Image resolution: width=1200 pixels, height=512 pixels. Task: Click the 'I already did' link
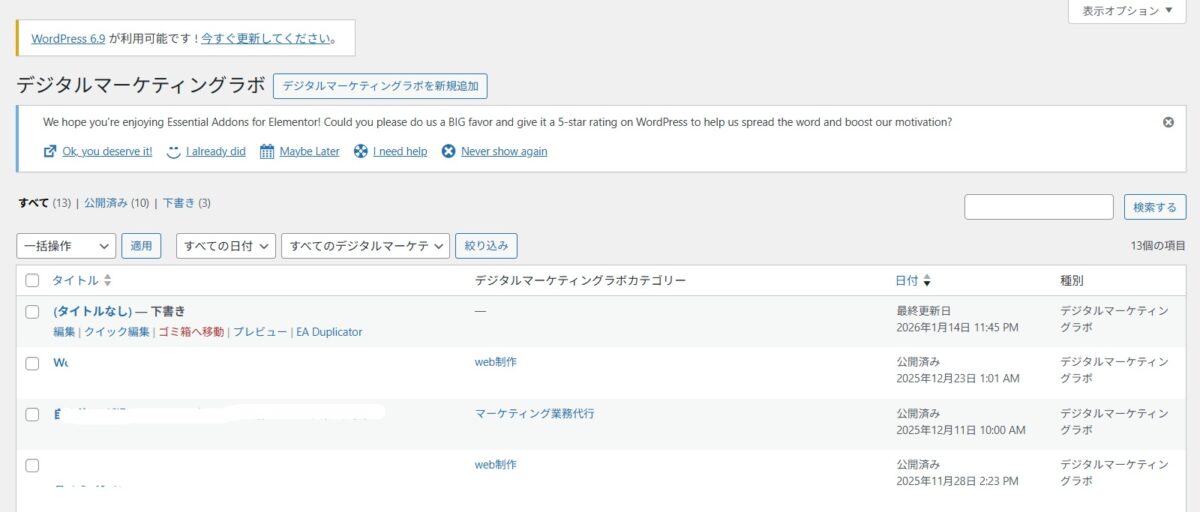pyautogui.click(x=215, y=152)
